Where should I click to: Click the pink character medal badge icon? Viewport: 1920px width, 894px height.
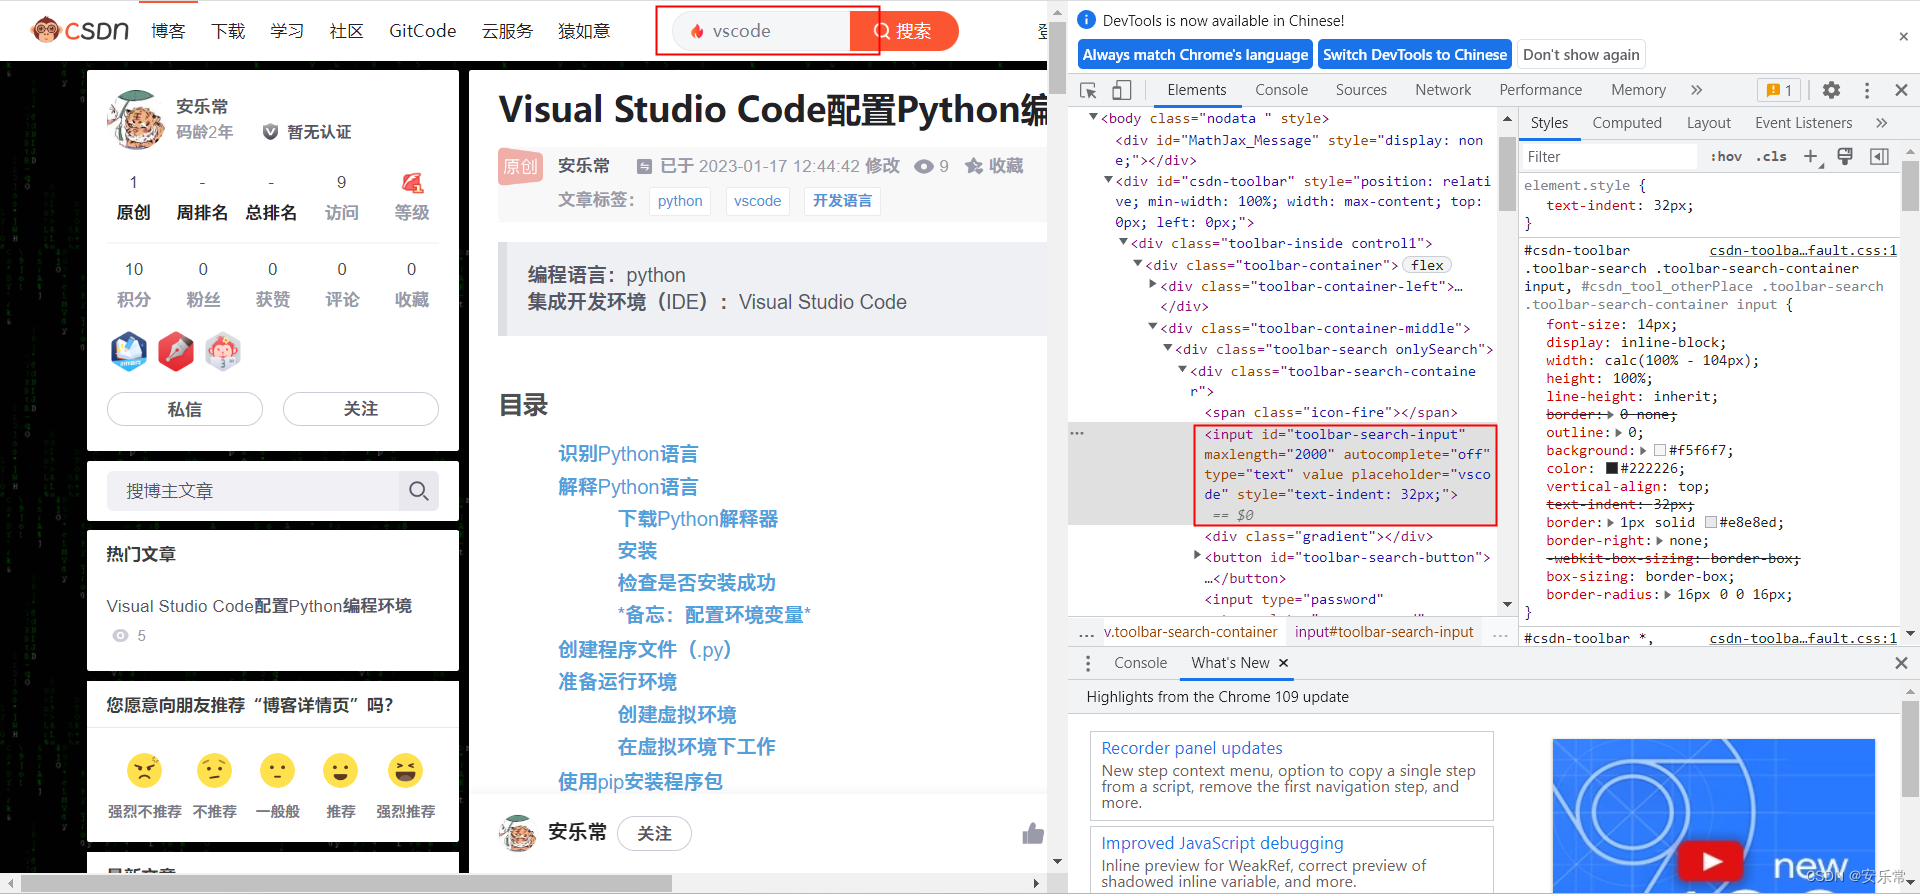tap(223, 351)
